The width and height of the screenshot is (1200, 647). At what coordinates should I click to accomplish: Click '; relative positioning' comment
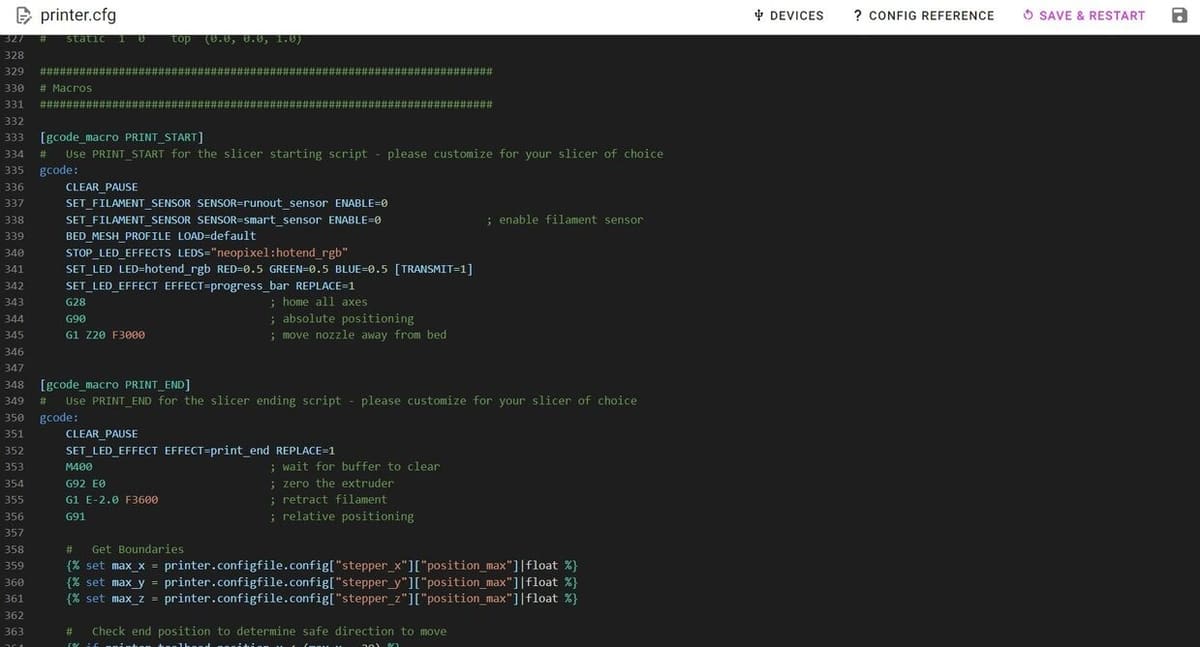(x=342, y=516)
